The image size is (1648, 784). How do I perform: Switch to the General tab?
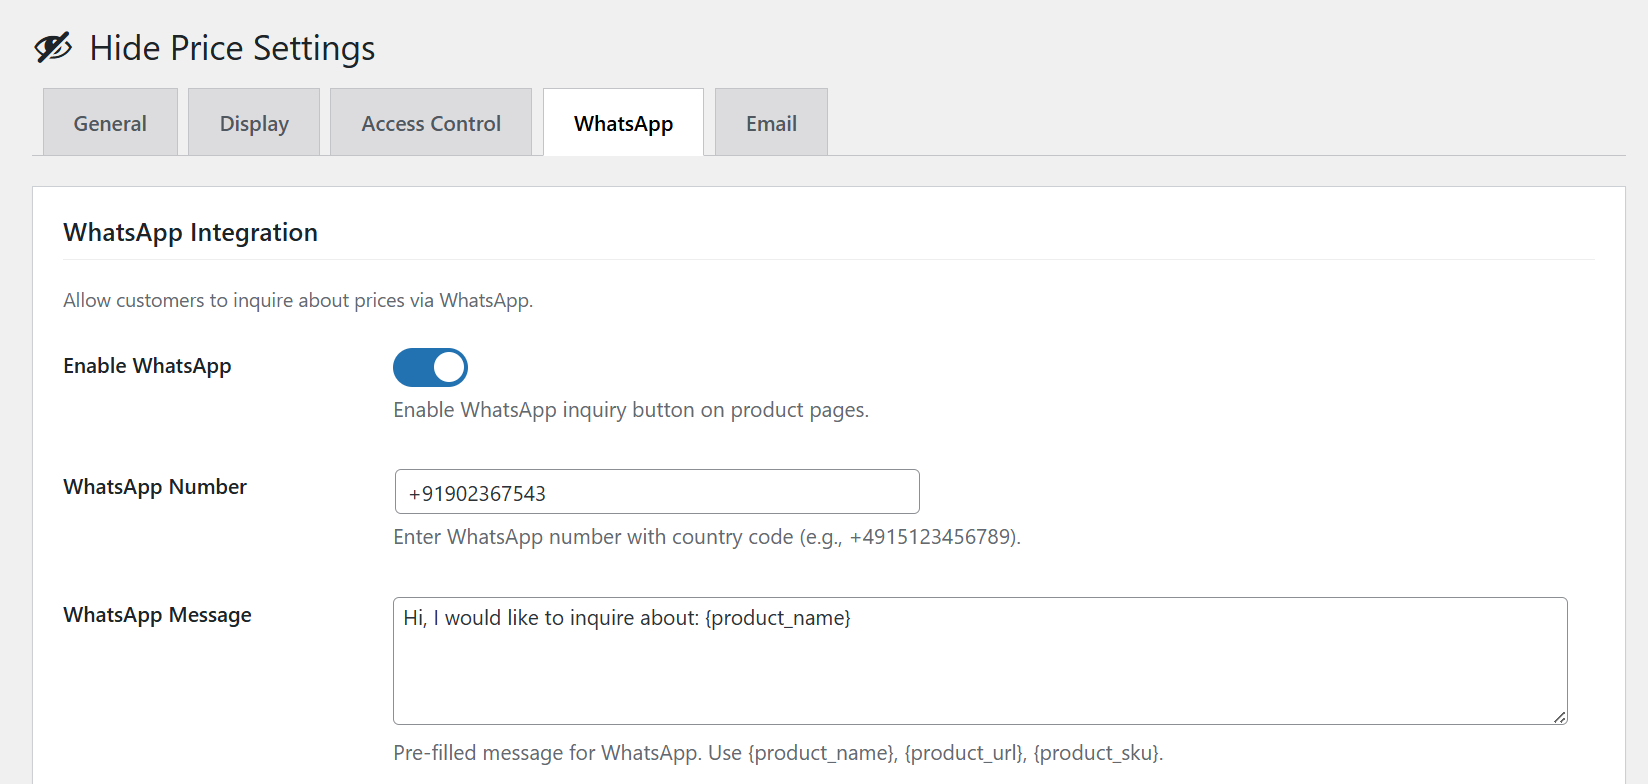pos(110,122)
